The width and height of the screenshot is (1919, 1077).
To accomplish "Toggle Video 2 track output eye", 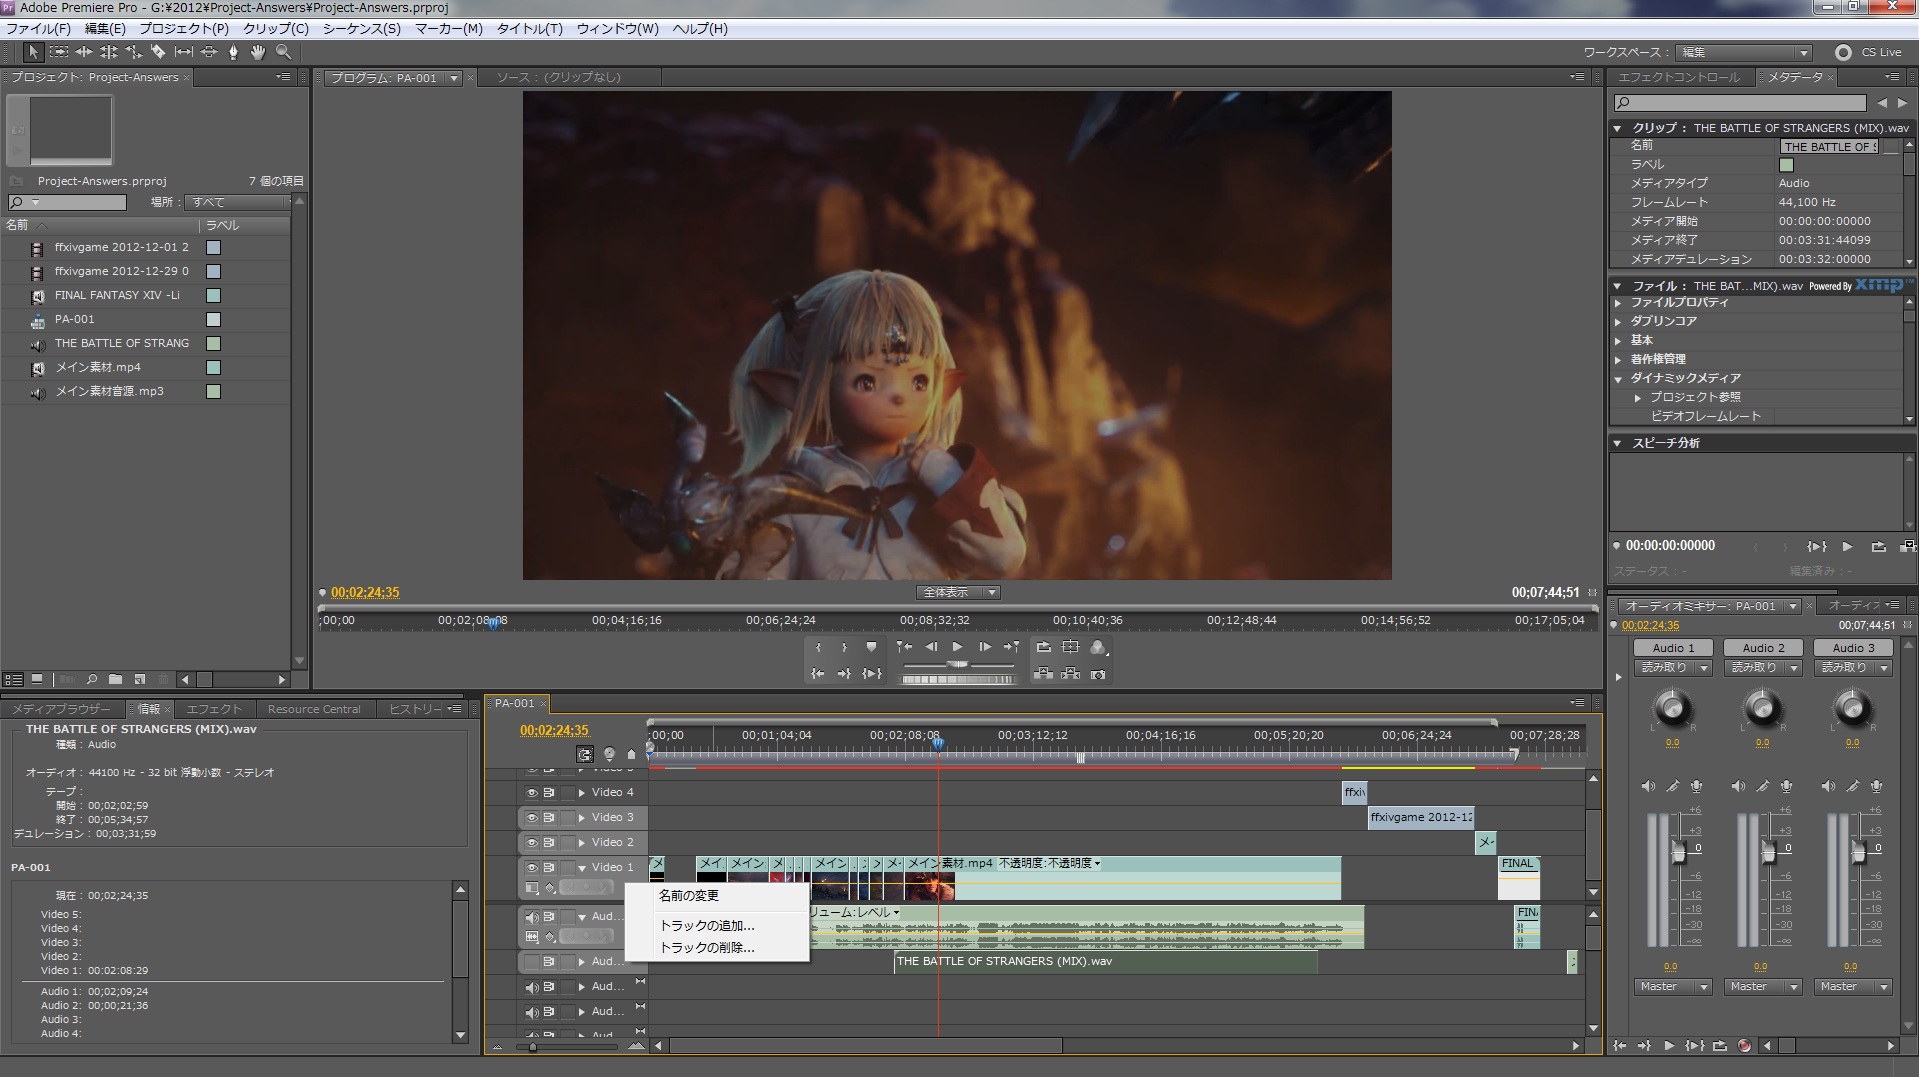I will pyautogui.click(x=532, y=843).
